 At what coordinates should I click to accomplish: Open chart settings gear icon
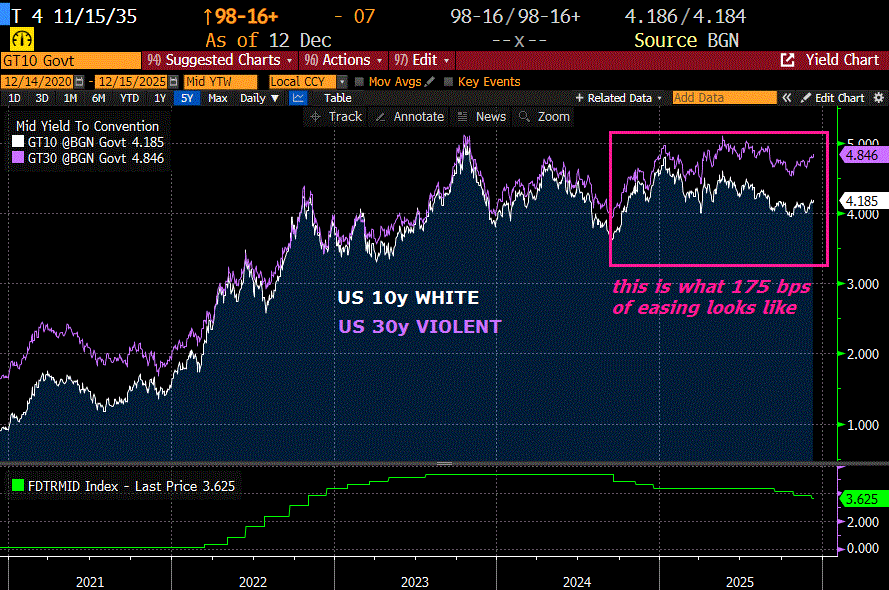(x=878, y=98)
